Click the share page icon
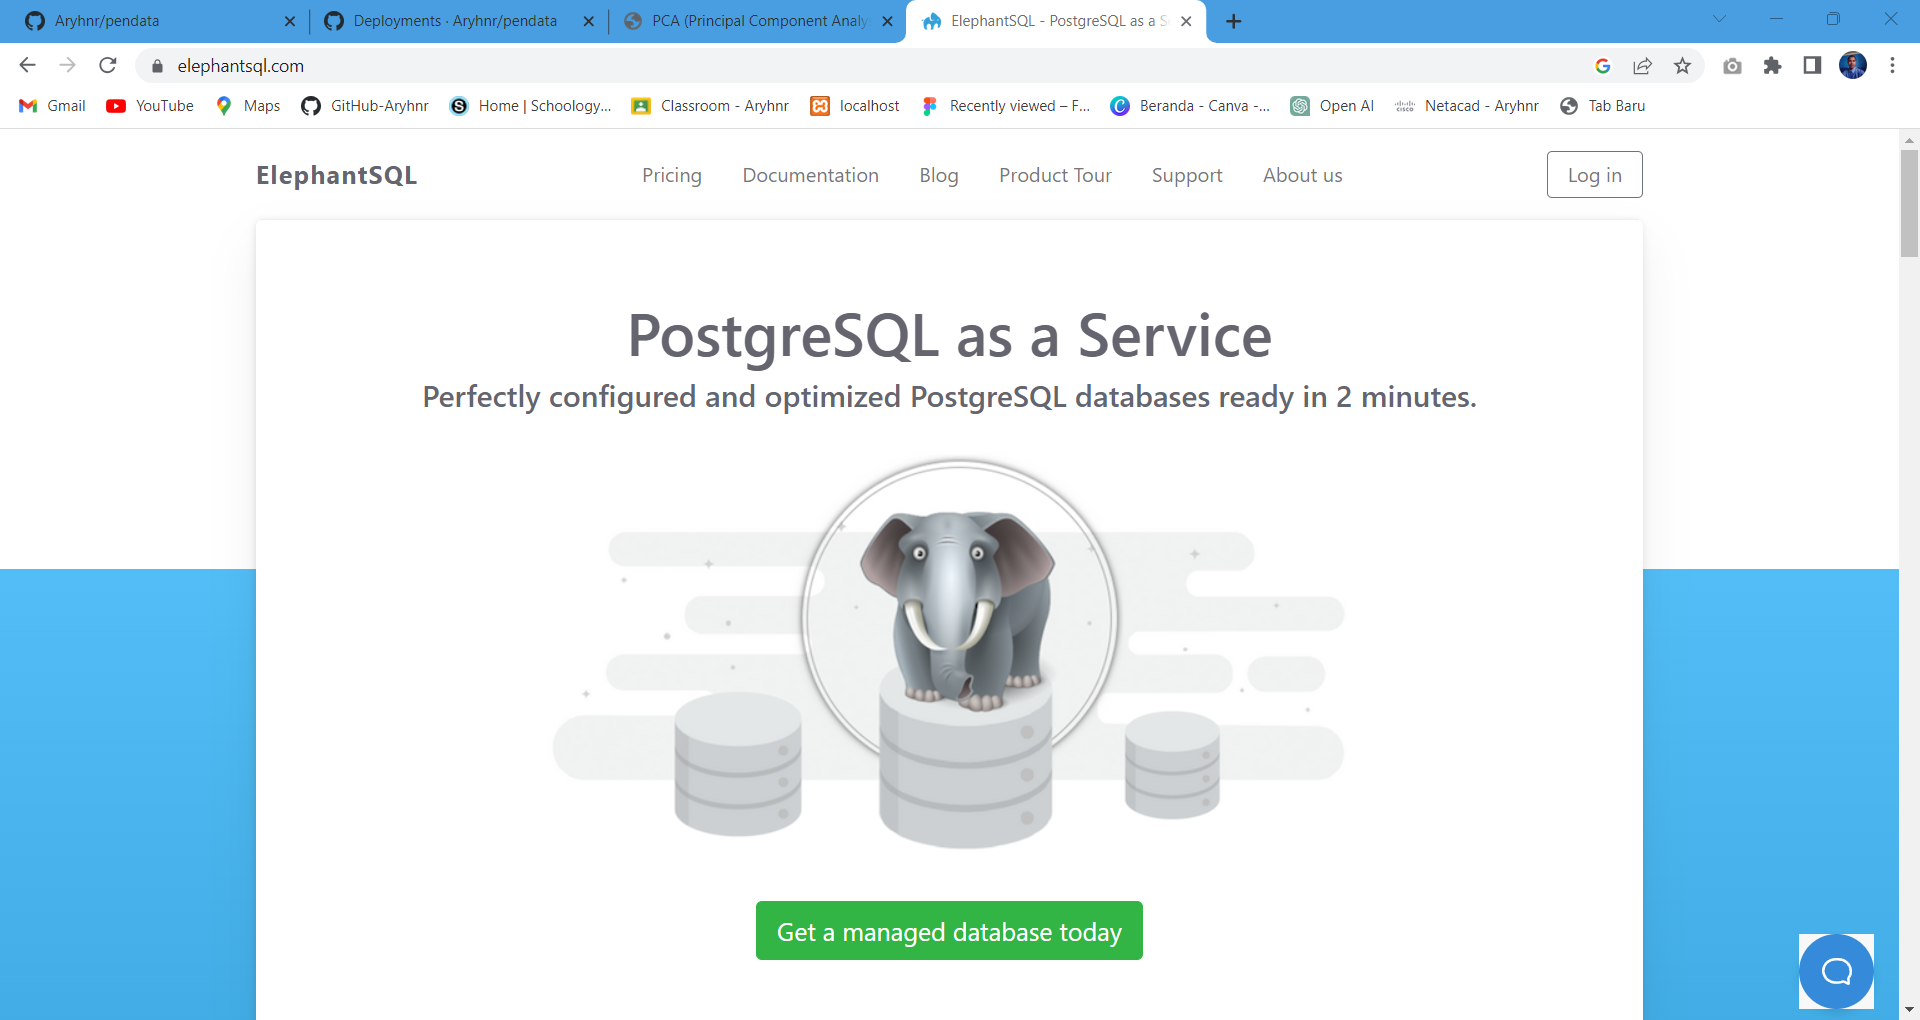Image resolution: width=1920 pixels, height=1020 pixels. (x=1642, y=66)
